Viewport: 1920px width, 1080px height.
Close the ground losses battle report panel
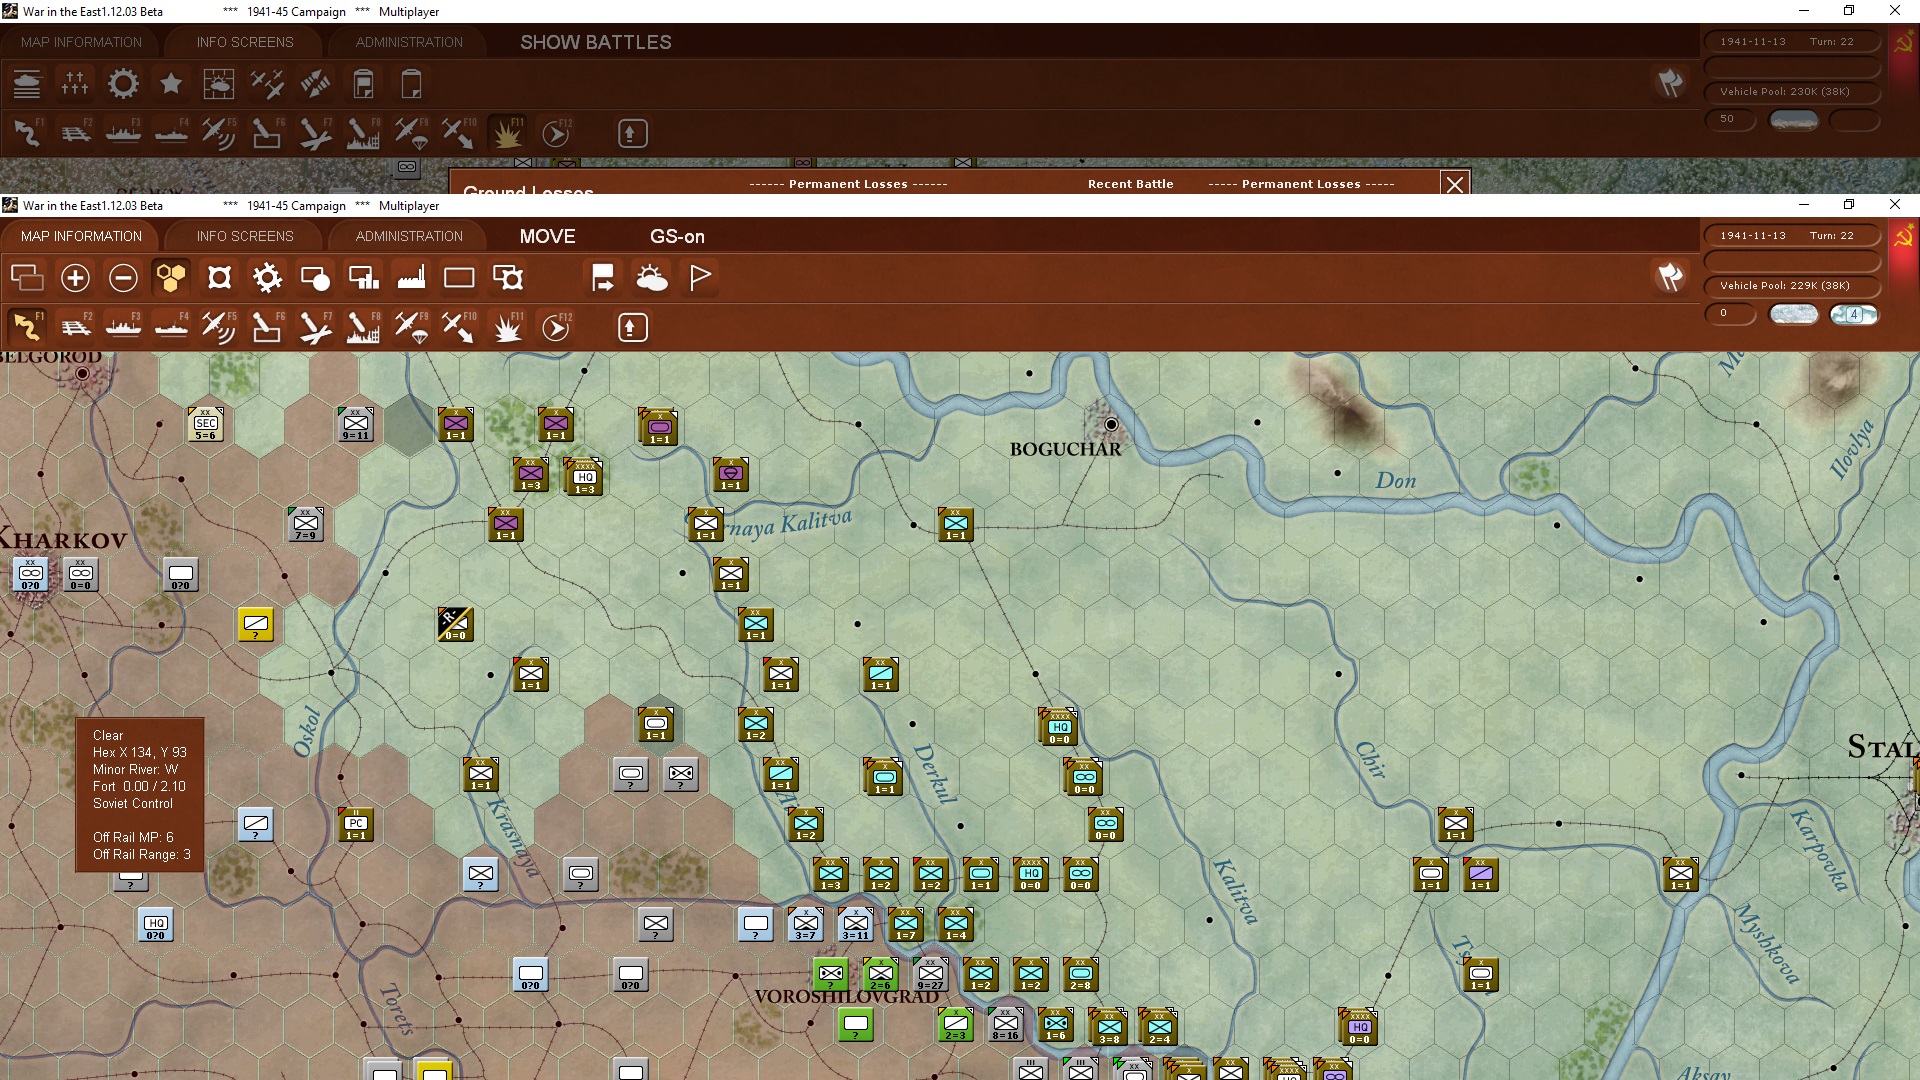[x=1455, y=184]
